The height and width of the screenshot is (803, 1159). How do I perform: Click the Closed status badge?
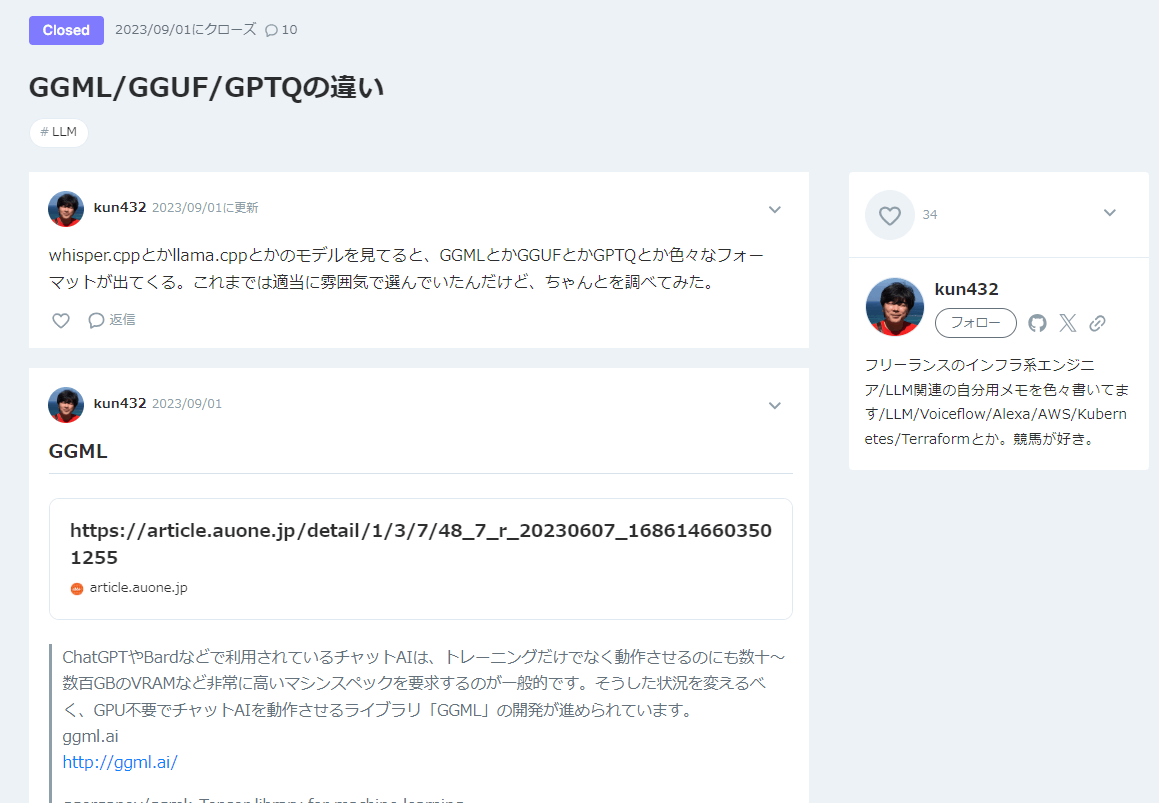[67, 30]
